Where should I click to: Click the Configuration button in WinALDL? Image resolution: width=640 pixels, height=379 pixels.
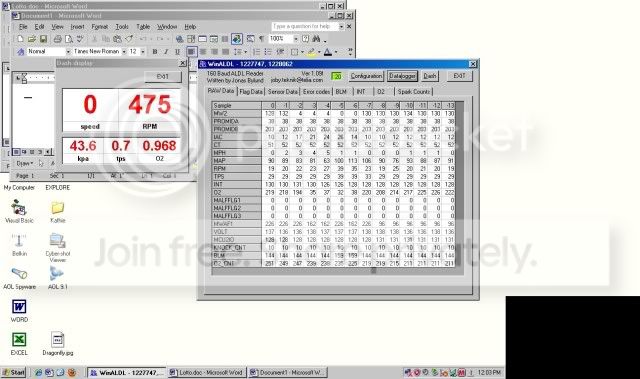click(366, 76)
